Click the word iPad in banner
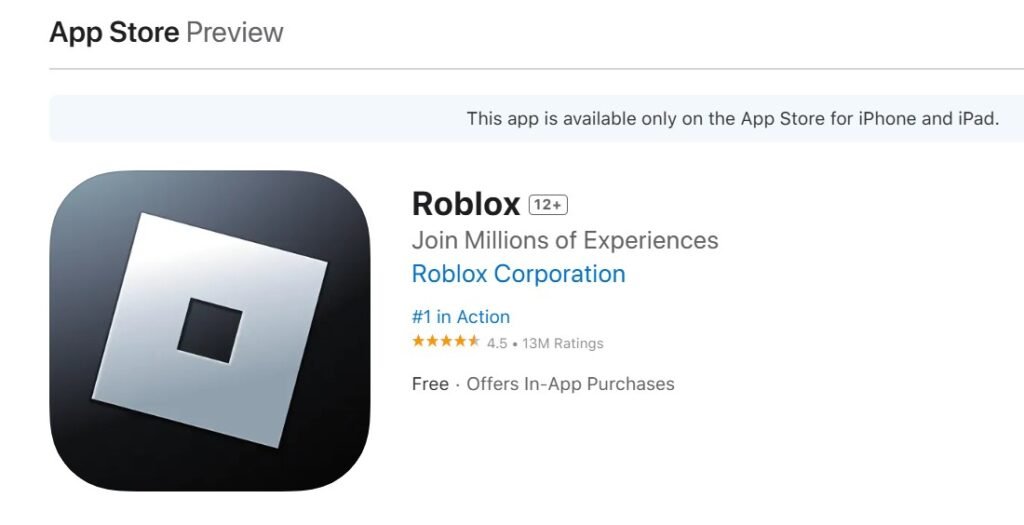 pyautogui.click(x=981, y=119)
